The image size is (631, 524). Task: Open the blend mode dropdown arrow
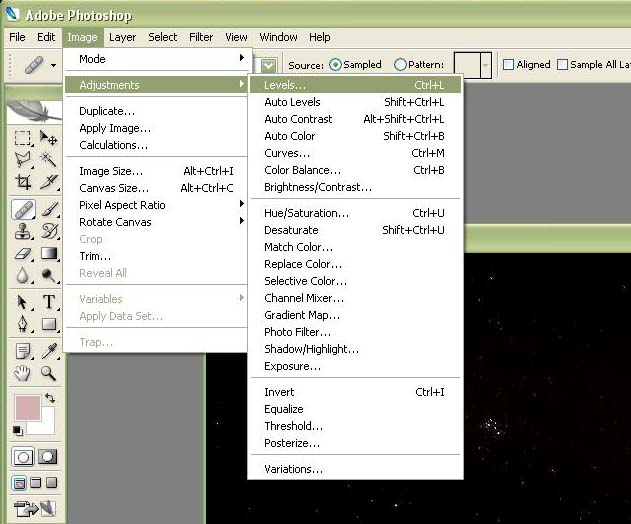(x=268, y=65)
